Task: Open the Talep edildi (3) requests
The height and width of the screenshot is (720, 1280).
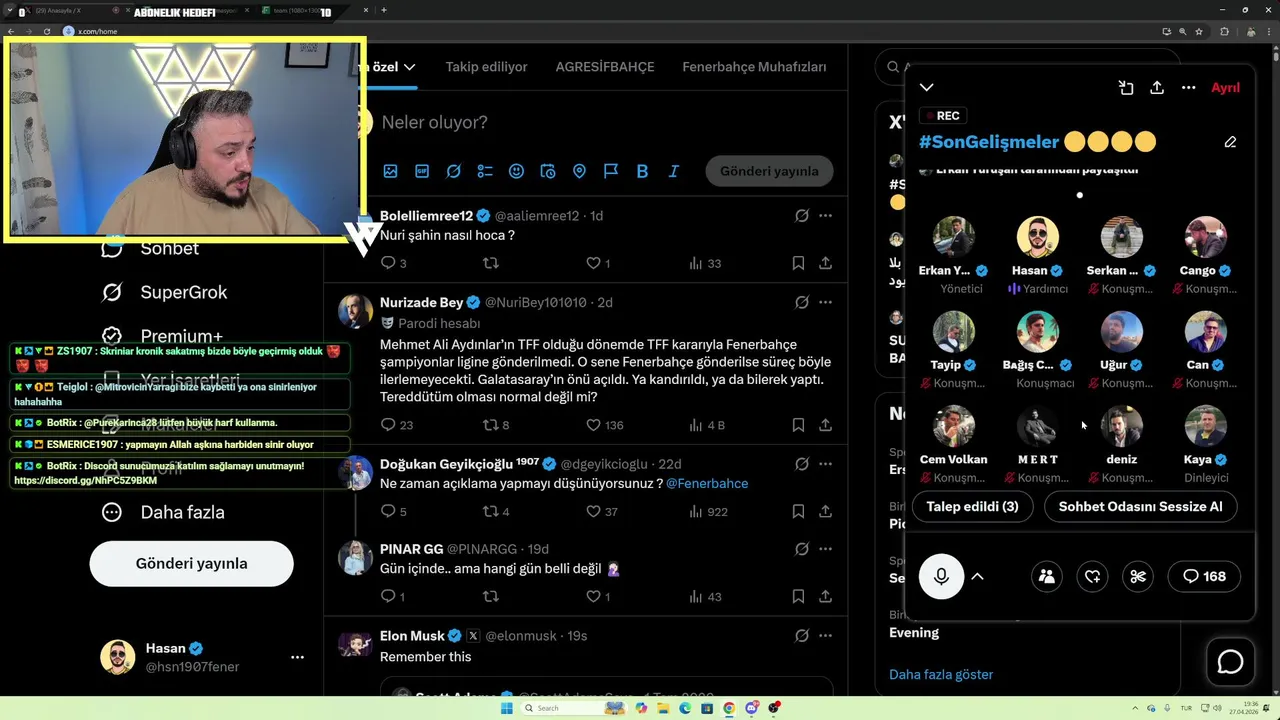Action: (972, 507)
